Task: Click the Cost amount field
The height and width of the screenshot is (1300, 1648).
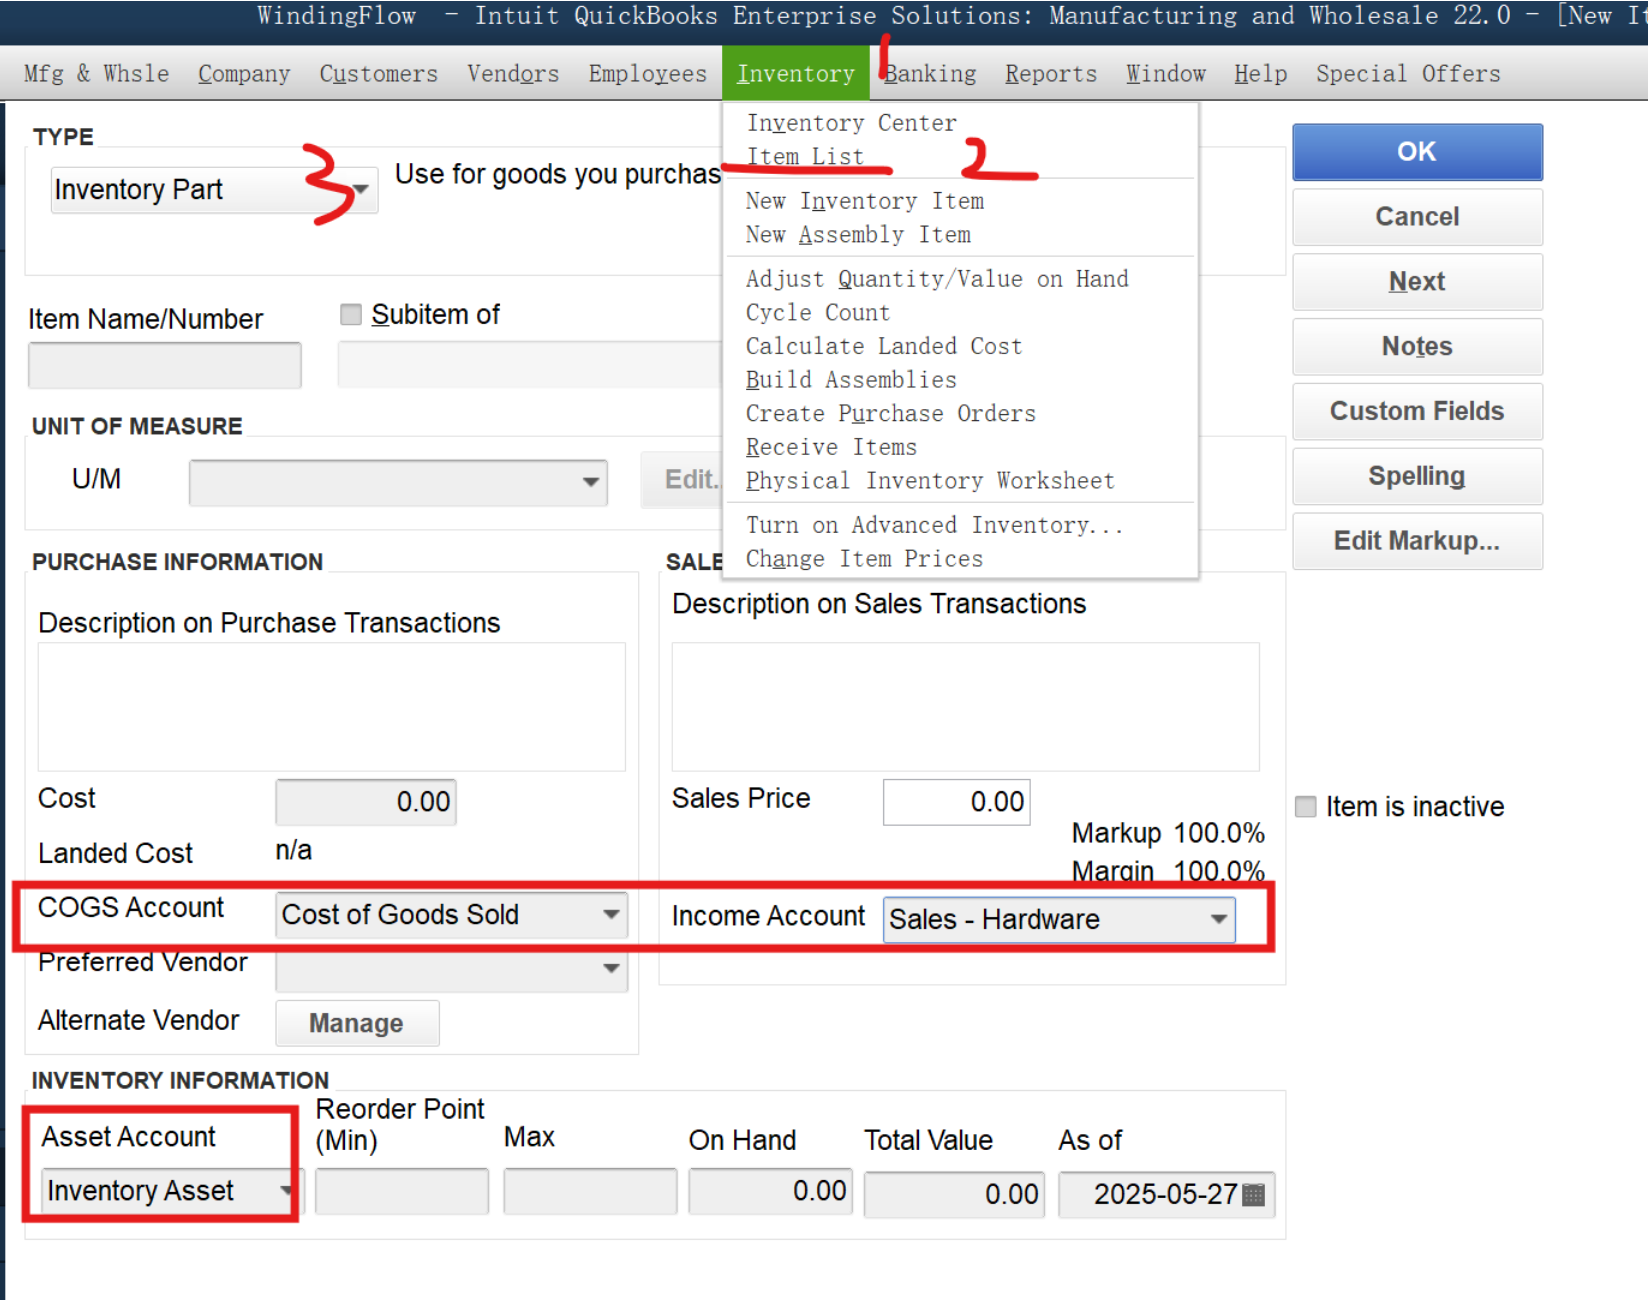Action: point(366,802)
